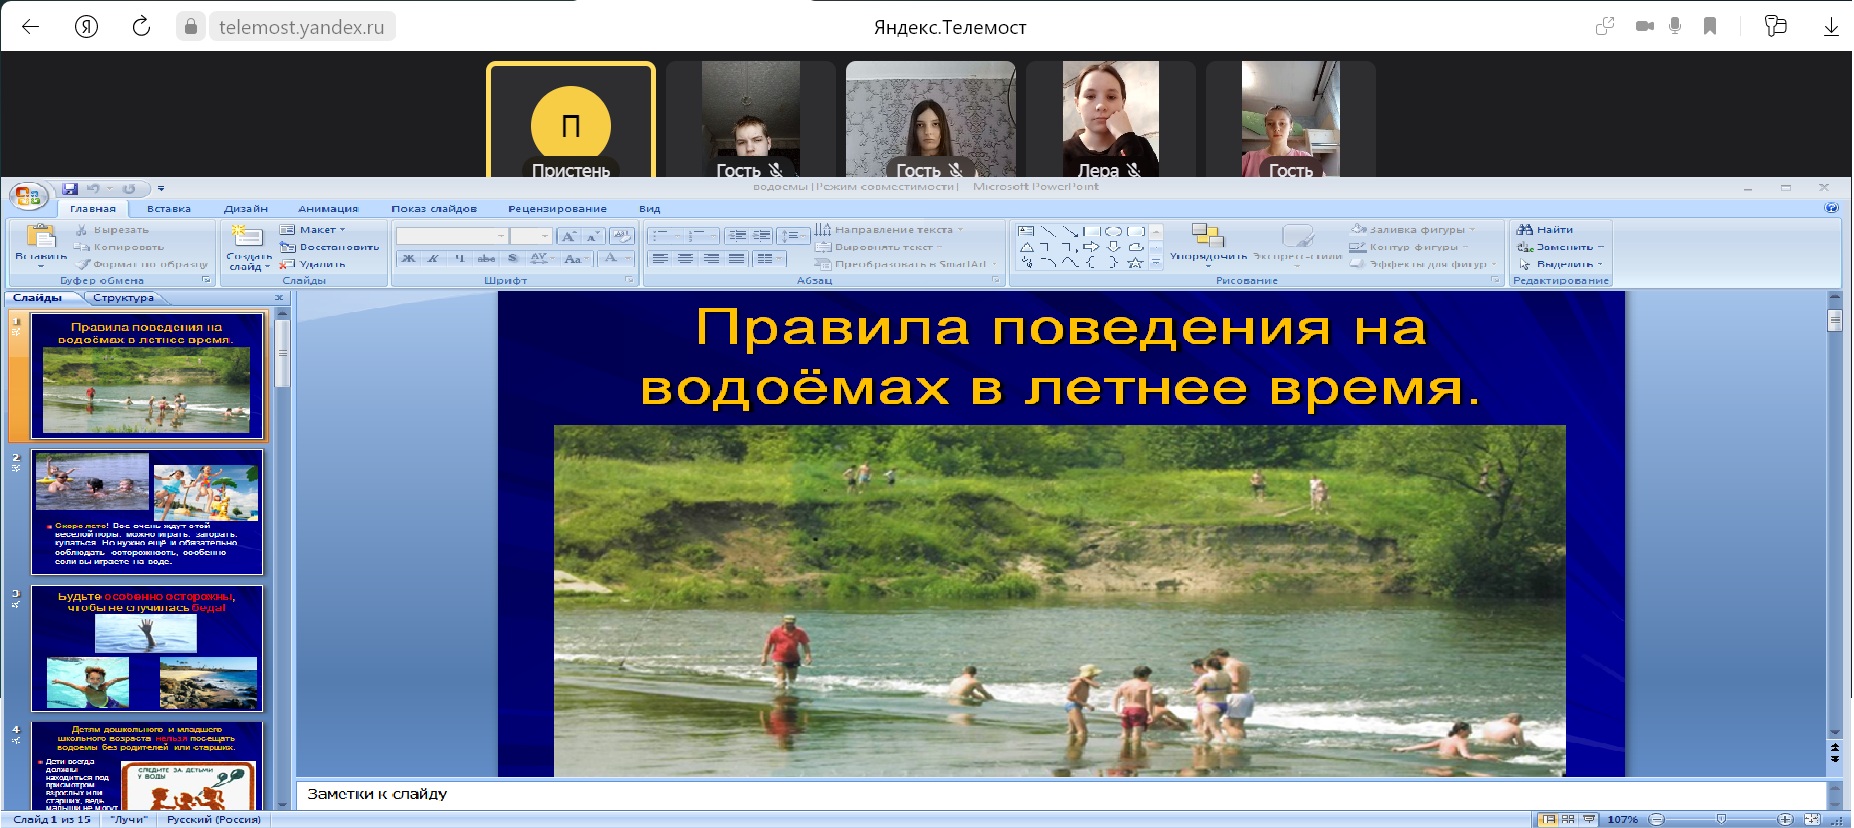Click the Пристень participant tile
This screenshot has height=828, width=1854.
pyautogui.click(x=571, y=120)
